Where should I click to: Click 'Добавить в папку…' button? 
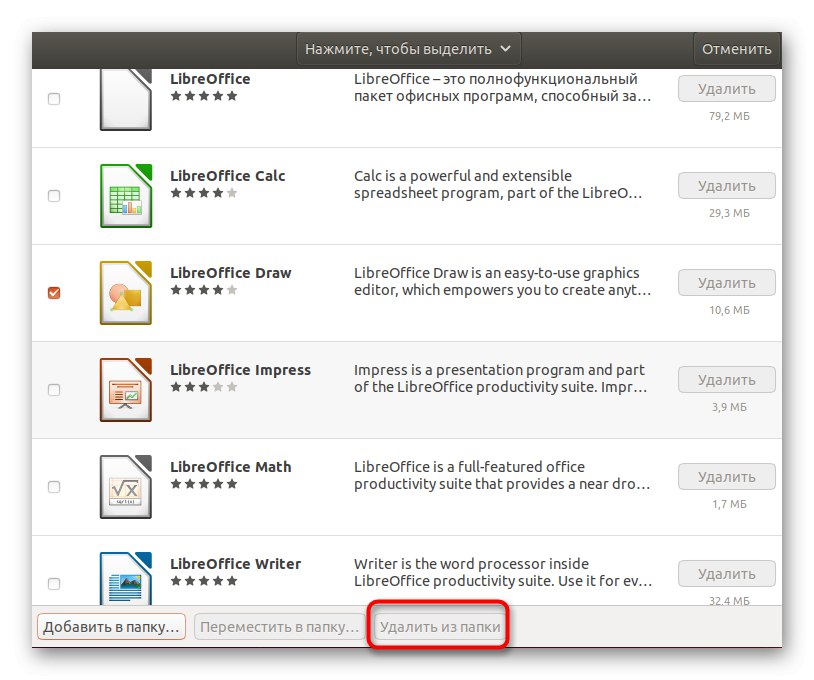pyautogui.click(x=111, y=627)
